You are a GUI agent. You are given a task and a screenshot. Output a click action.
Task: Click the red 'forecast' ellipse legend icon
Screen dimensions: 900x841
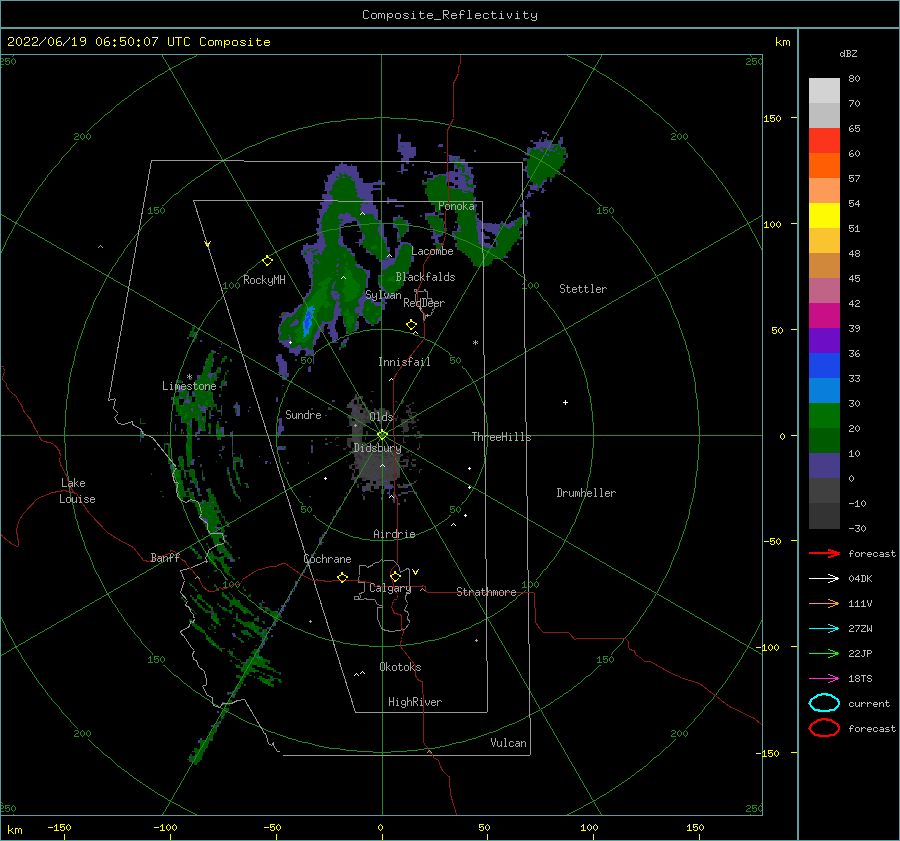pos(824,728)
